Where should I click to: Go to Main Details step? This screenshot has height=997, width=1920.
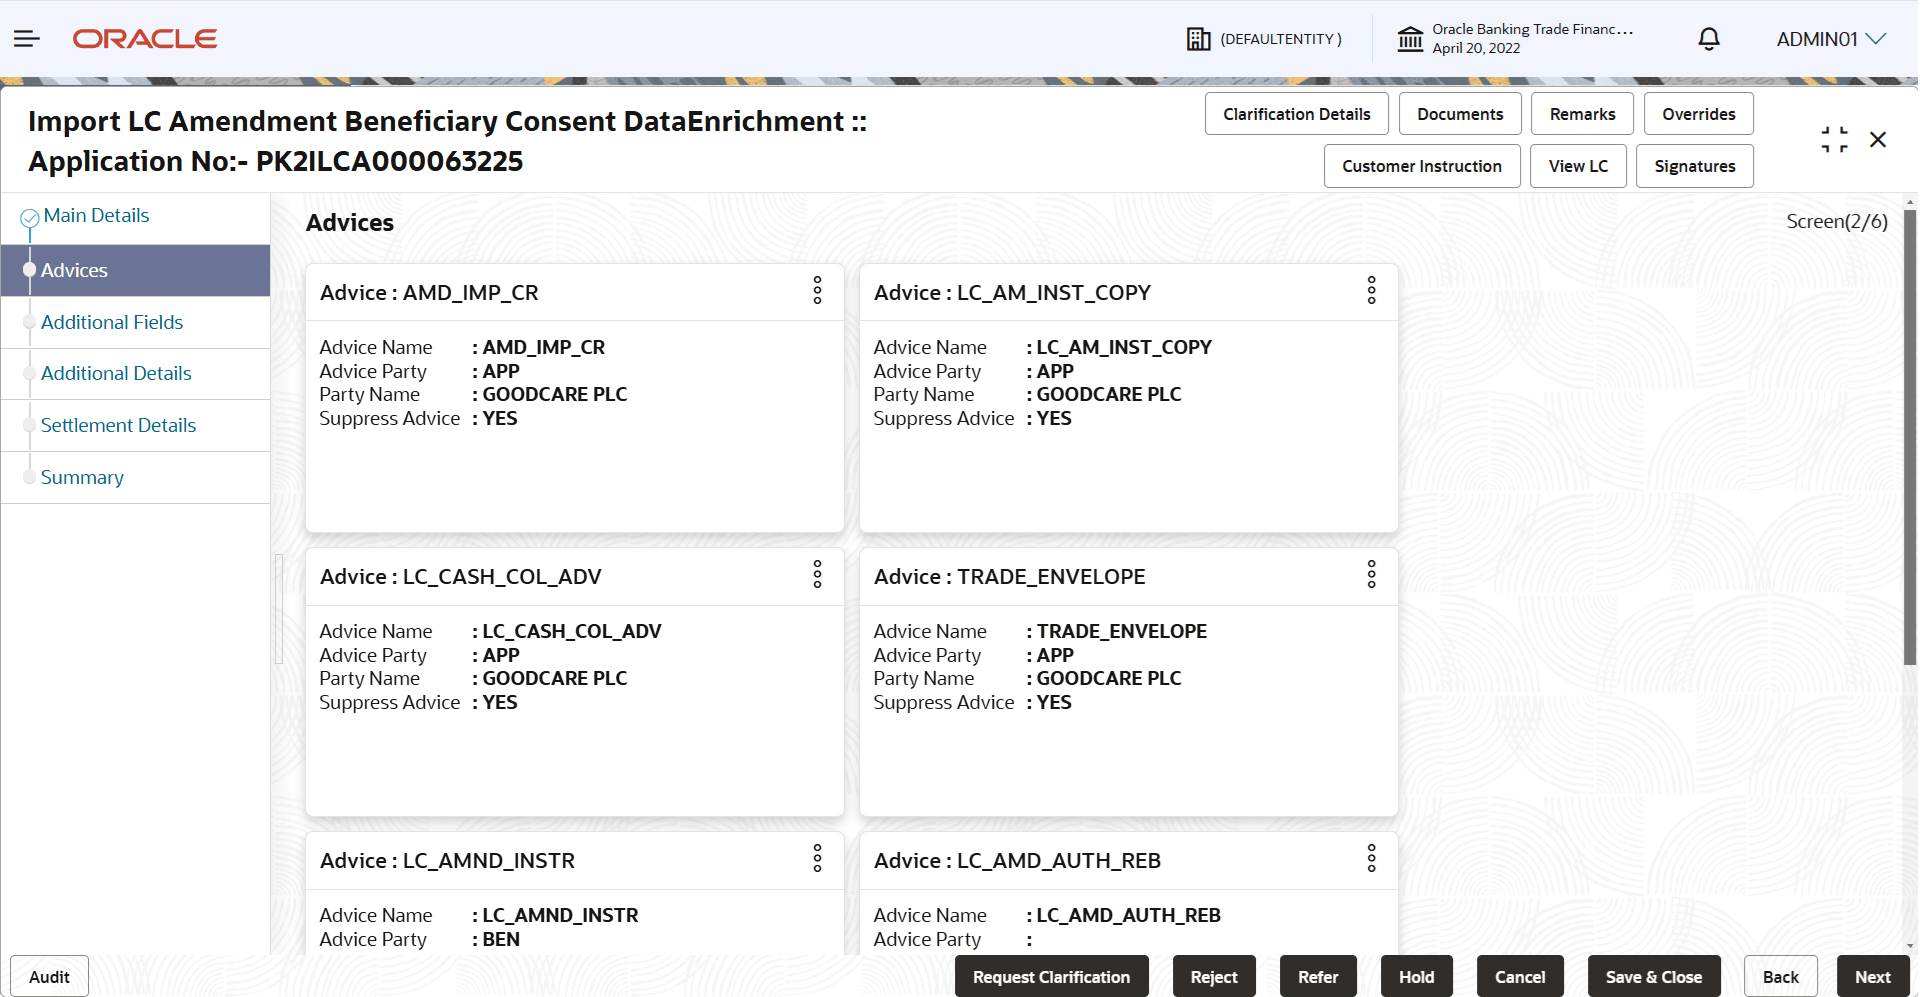pyautogui.click(x=96, y=216)
